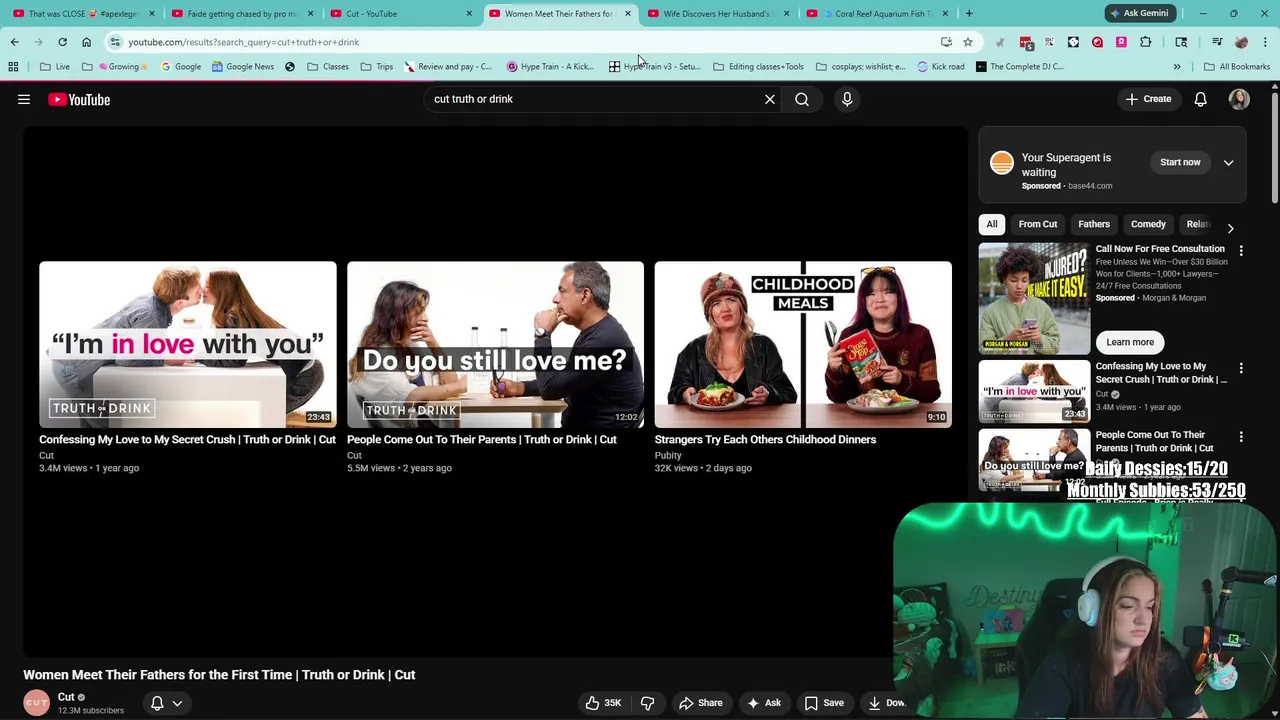Start voice search with the microphone icon

(847, 99)
